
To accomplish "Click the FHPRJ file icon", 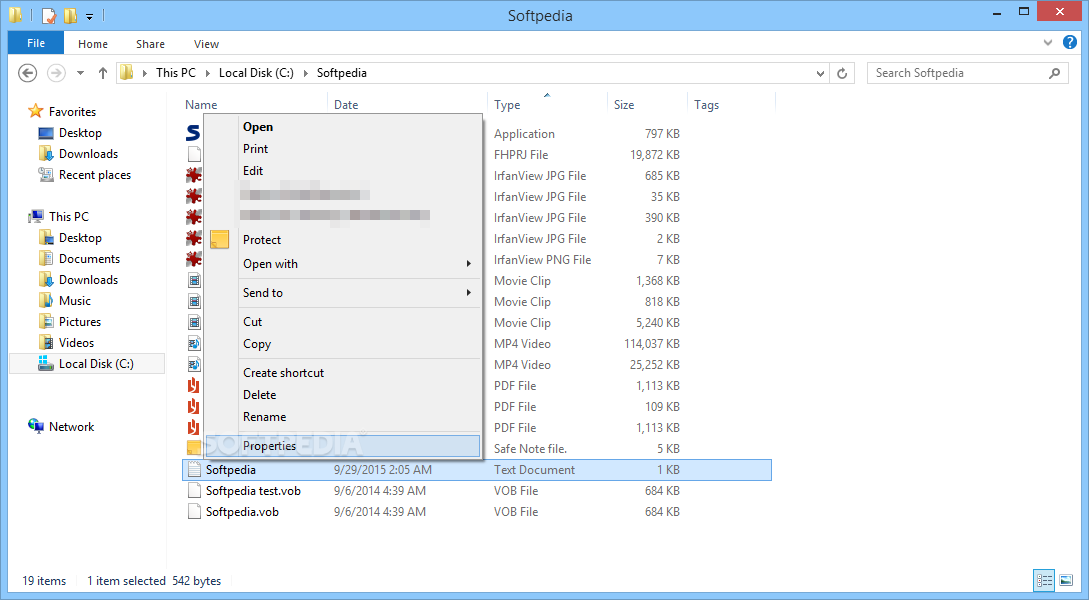I will (194, 154).
